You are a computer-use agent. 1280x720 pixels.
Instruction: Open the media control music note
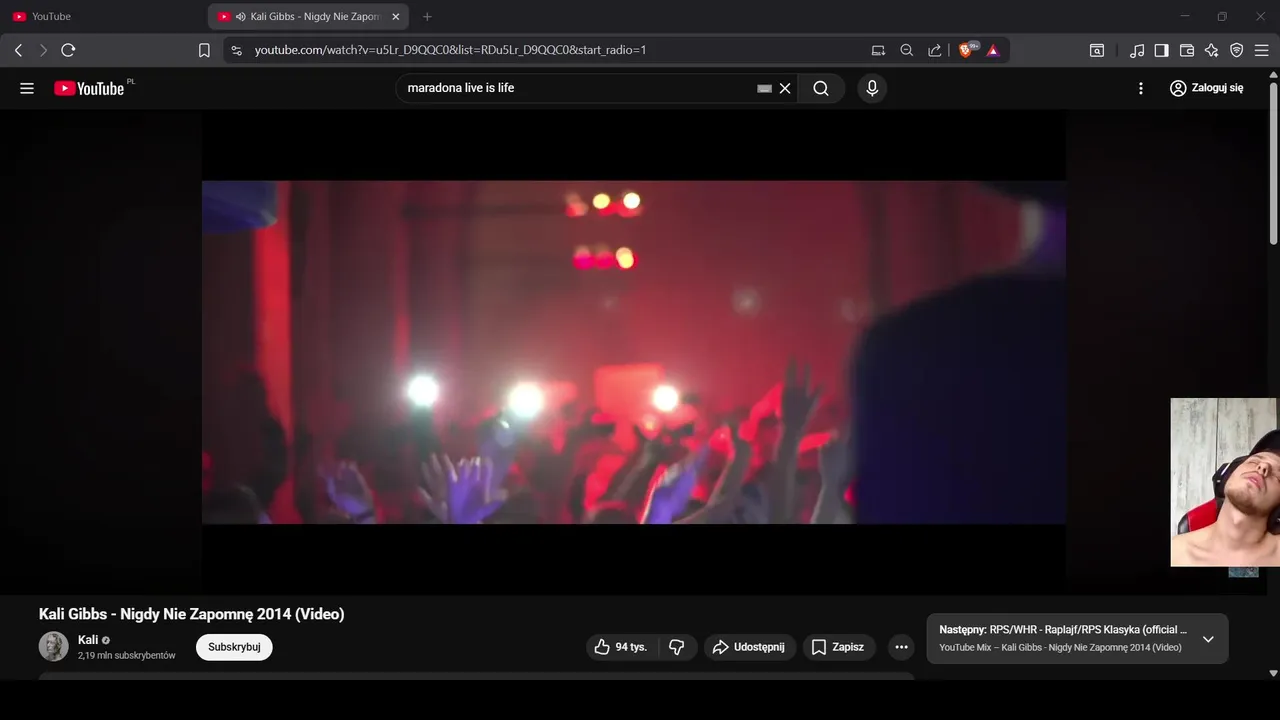click(1137, 50)
